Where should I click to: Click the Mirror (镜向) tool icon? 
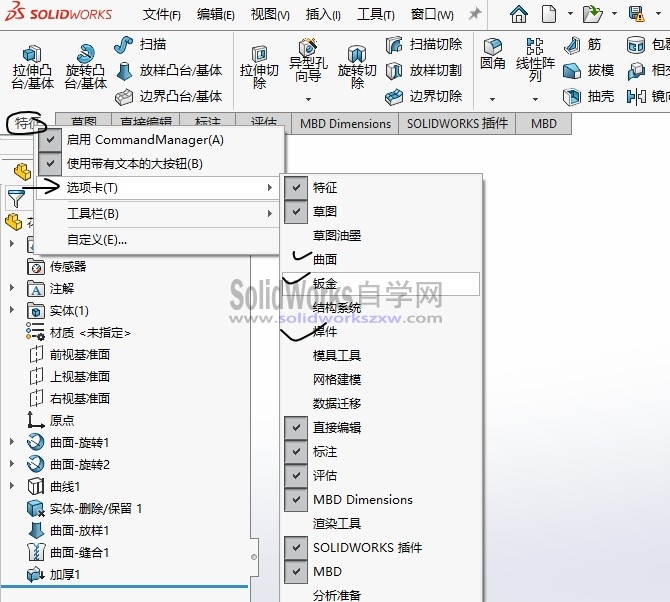click(636, 97)
